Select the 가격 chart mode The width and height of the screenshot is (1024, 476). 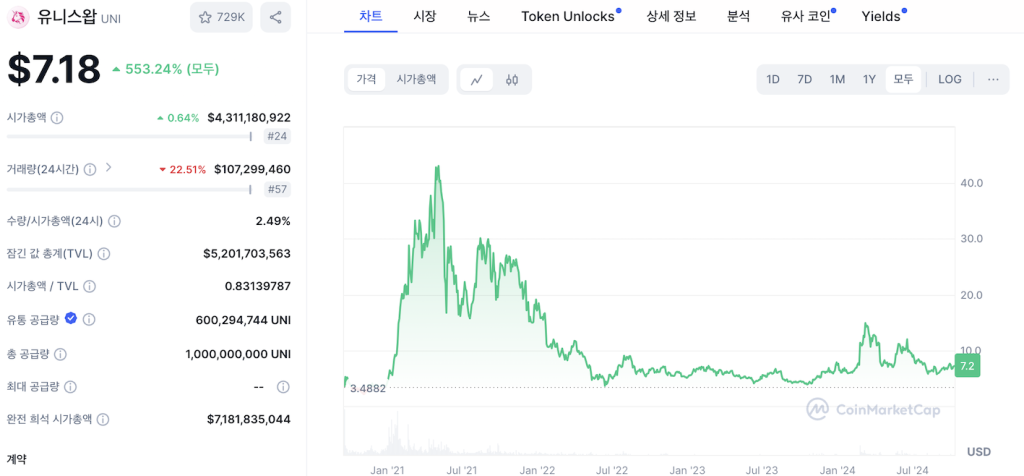pyautogui.click(x=366, y=80)
